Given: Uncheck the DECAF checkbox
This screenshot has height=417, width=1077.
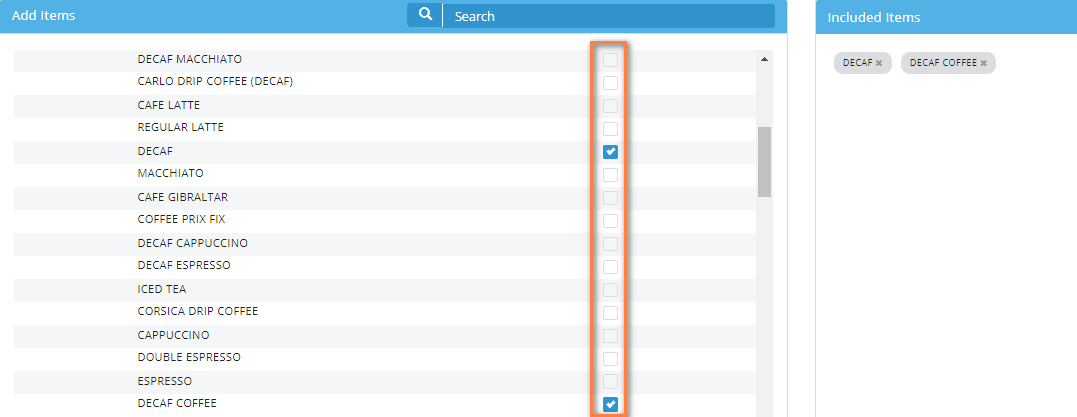Looking at the screenshot, I should click(610, 152).
